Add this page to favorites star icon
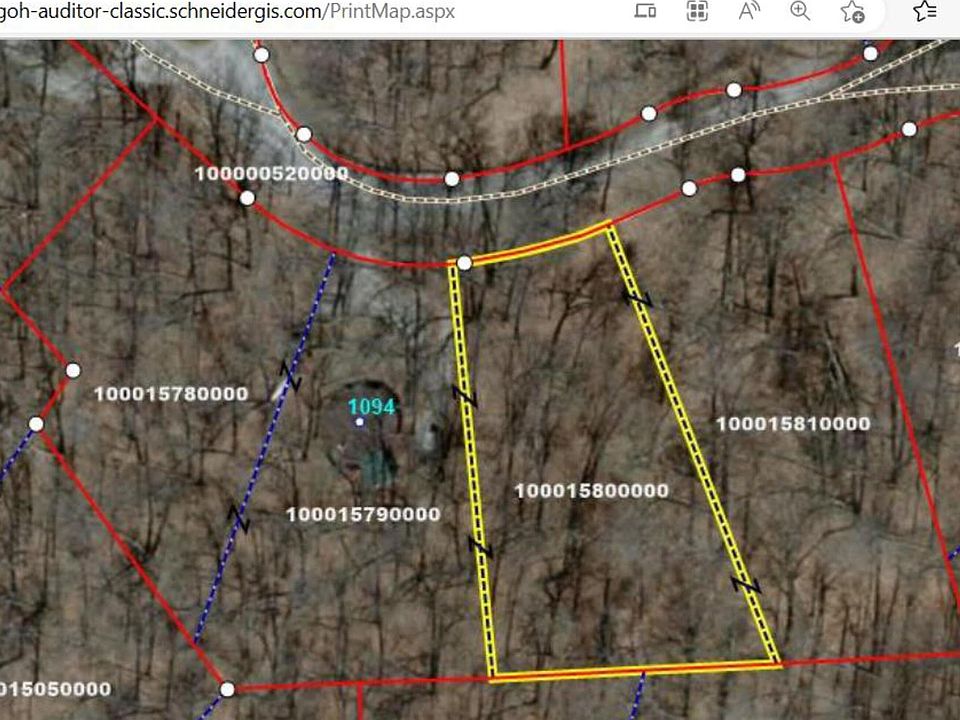The width and height of the screenshot is (960, 720). coord(852,11)
